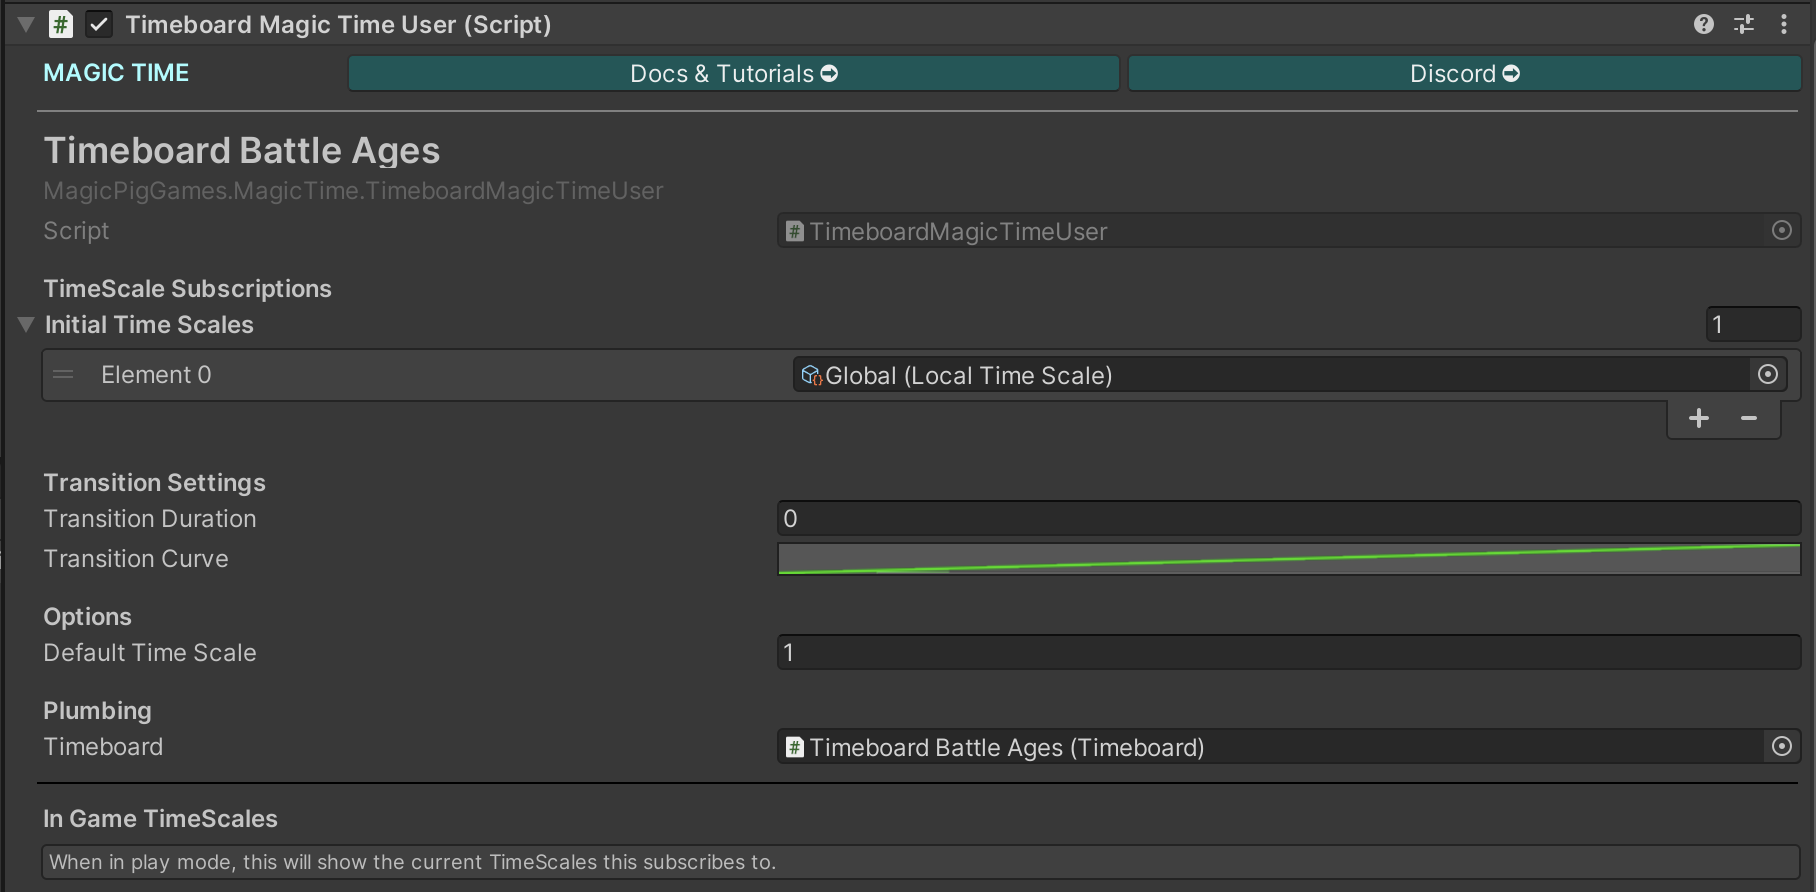
Task: Open object picker for the Script field
Action: (x=1782, y=231)
